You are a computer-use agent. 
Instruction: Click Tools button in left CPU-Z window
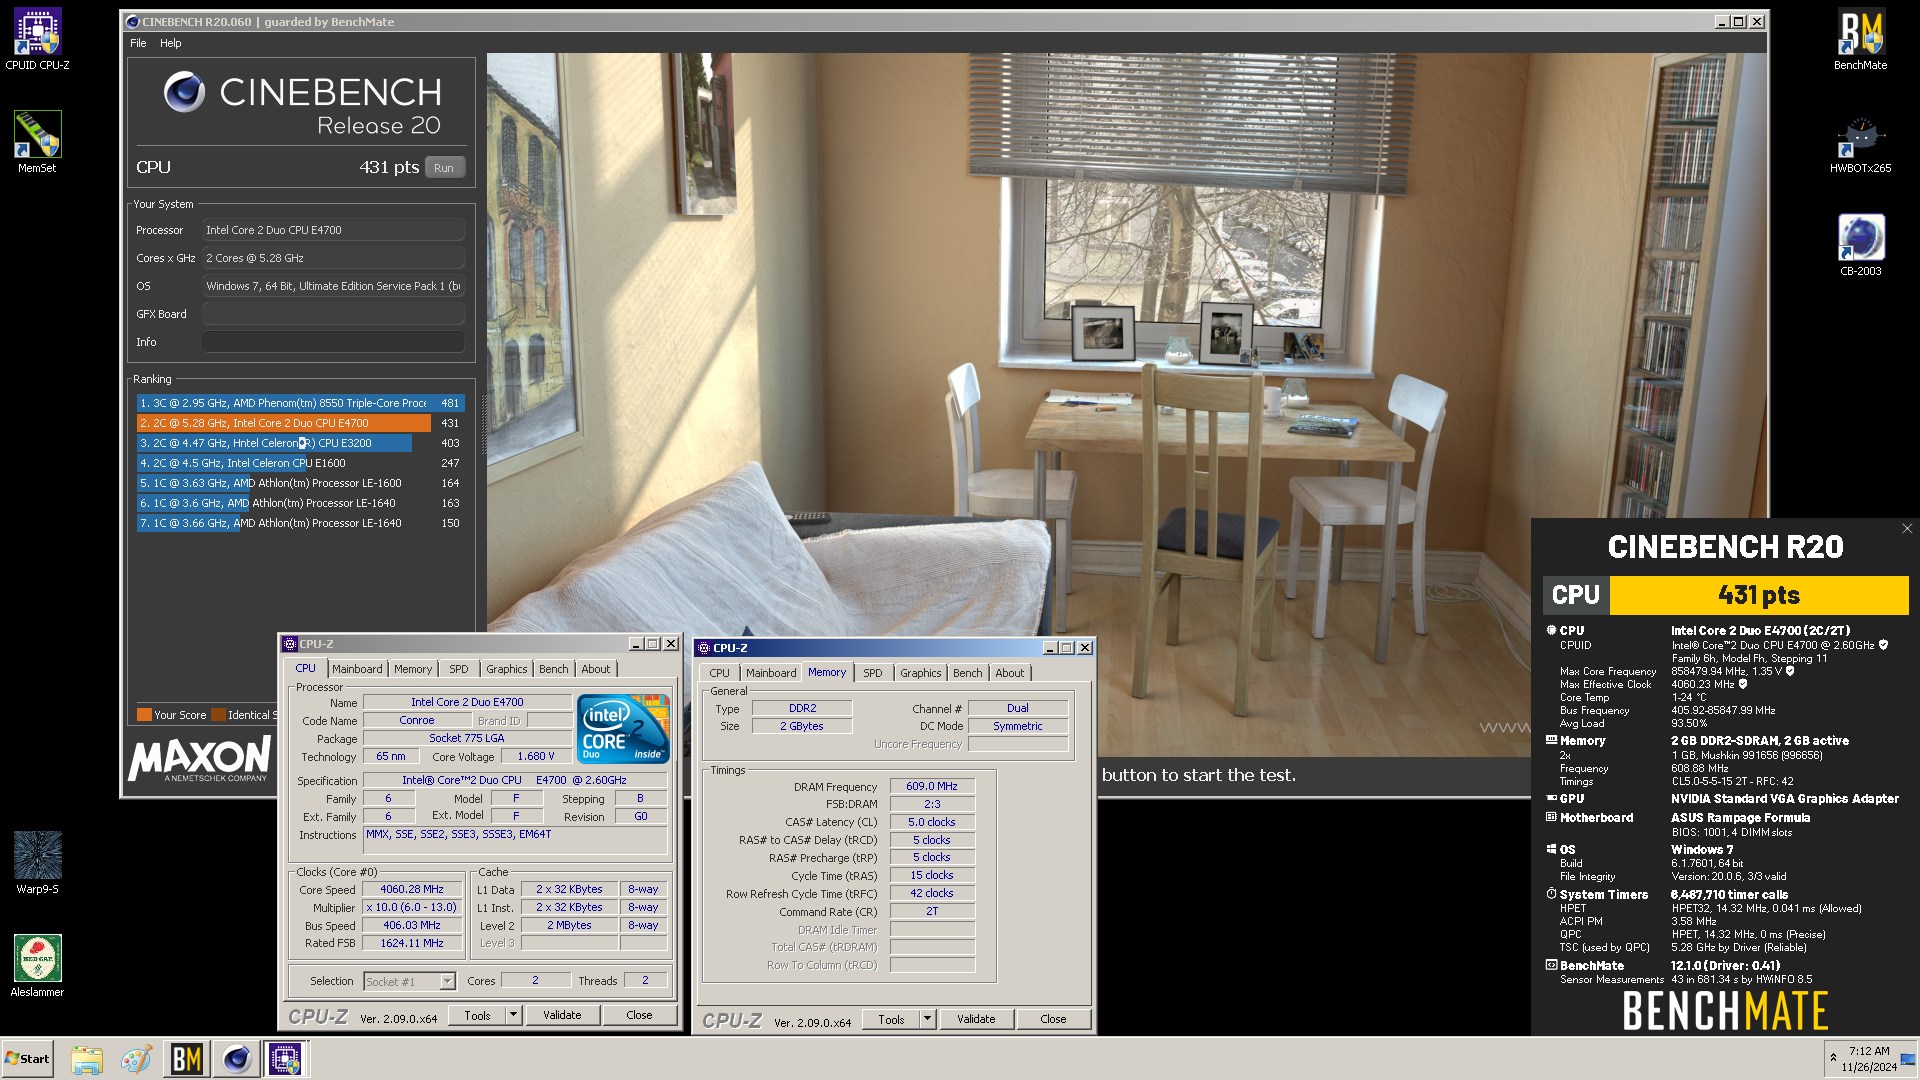tap(478, 1015)
